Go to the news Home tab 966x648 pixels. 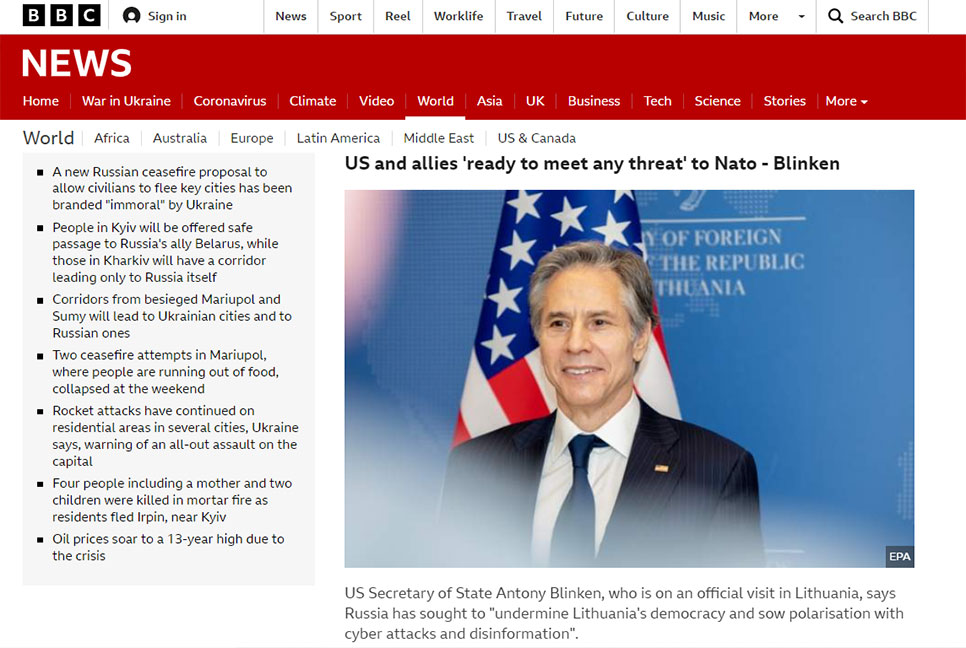[x=41, y=101]
